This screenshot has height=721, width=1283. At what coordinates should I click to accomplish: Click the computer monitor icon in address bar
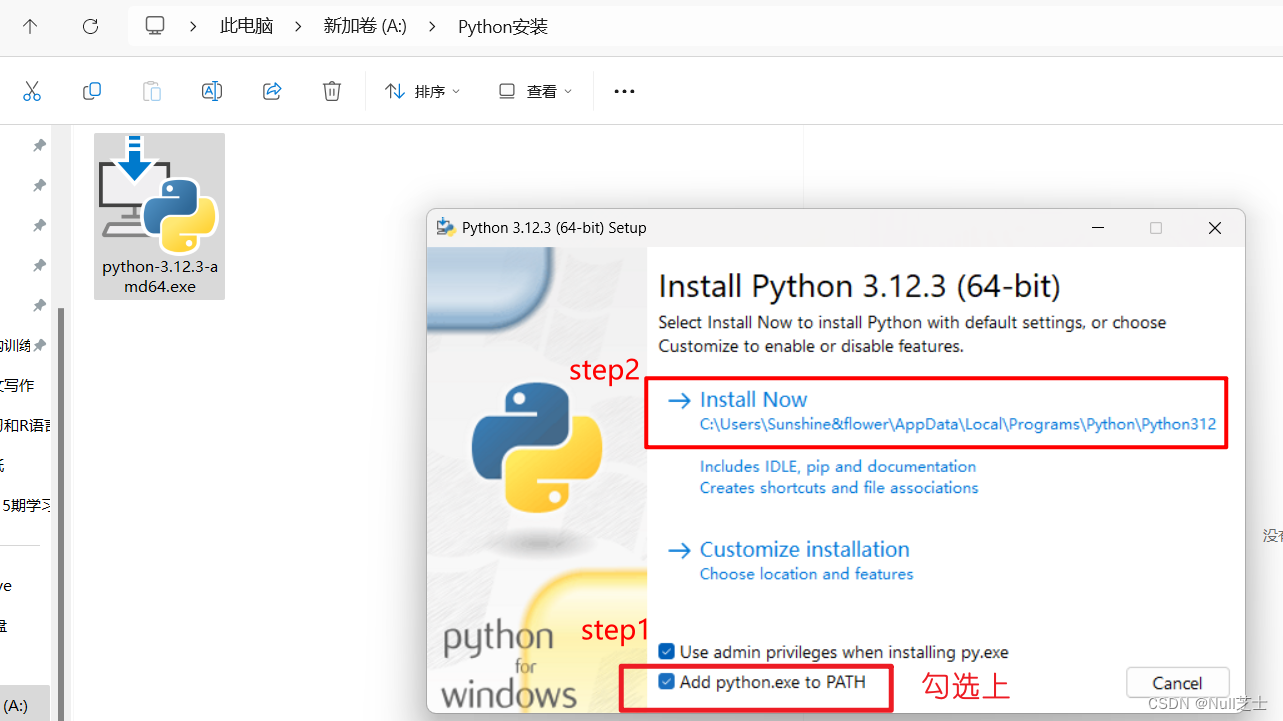pos(154,26)
